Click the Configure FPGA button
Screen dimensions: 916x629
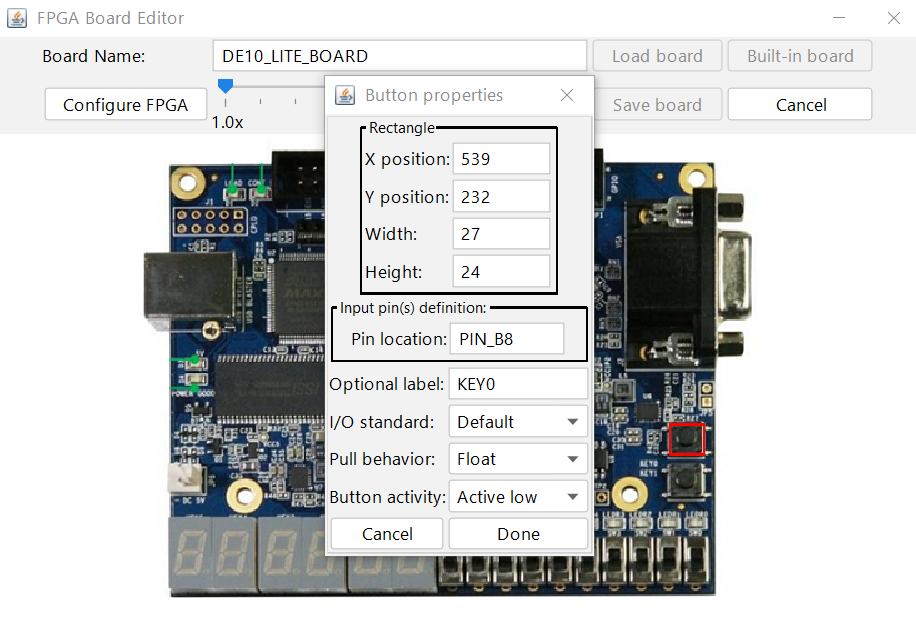tap(125, 105)
